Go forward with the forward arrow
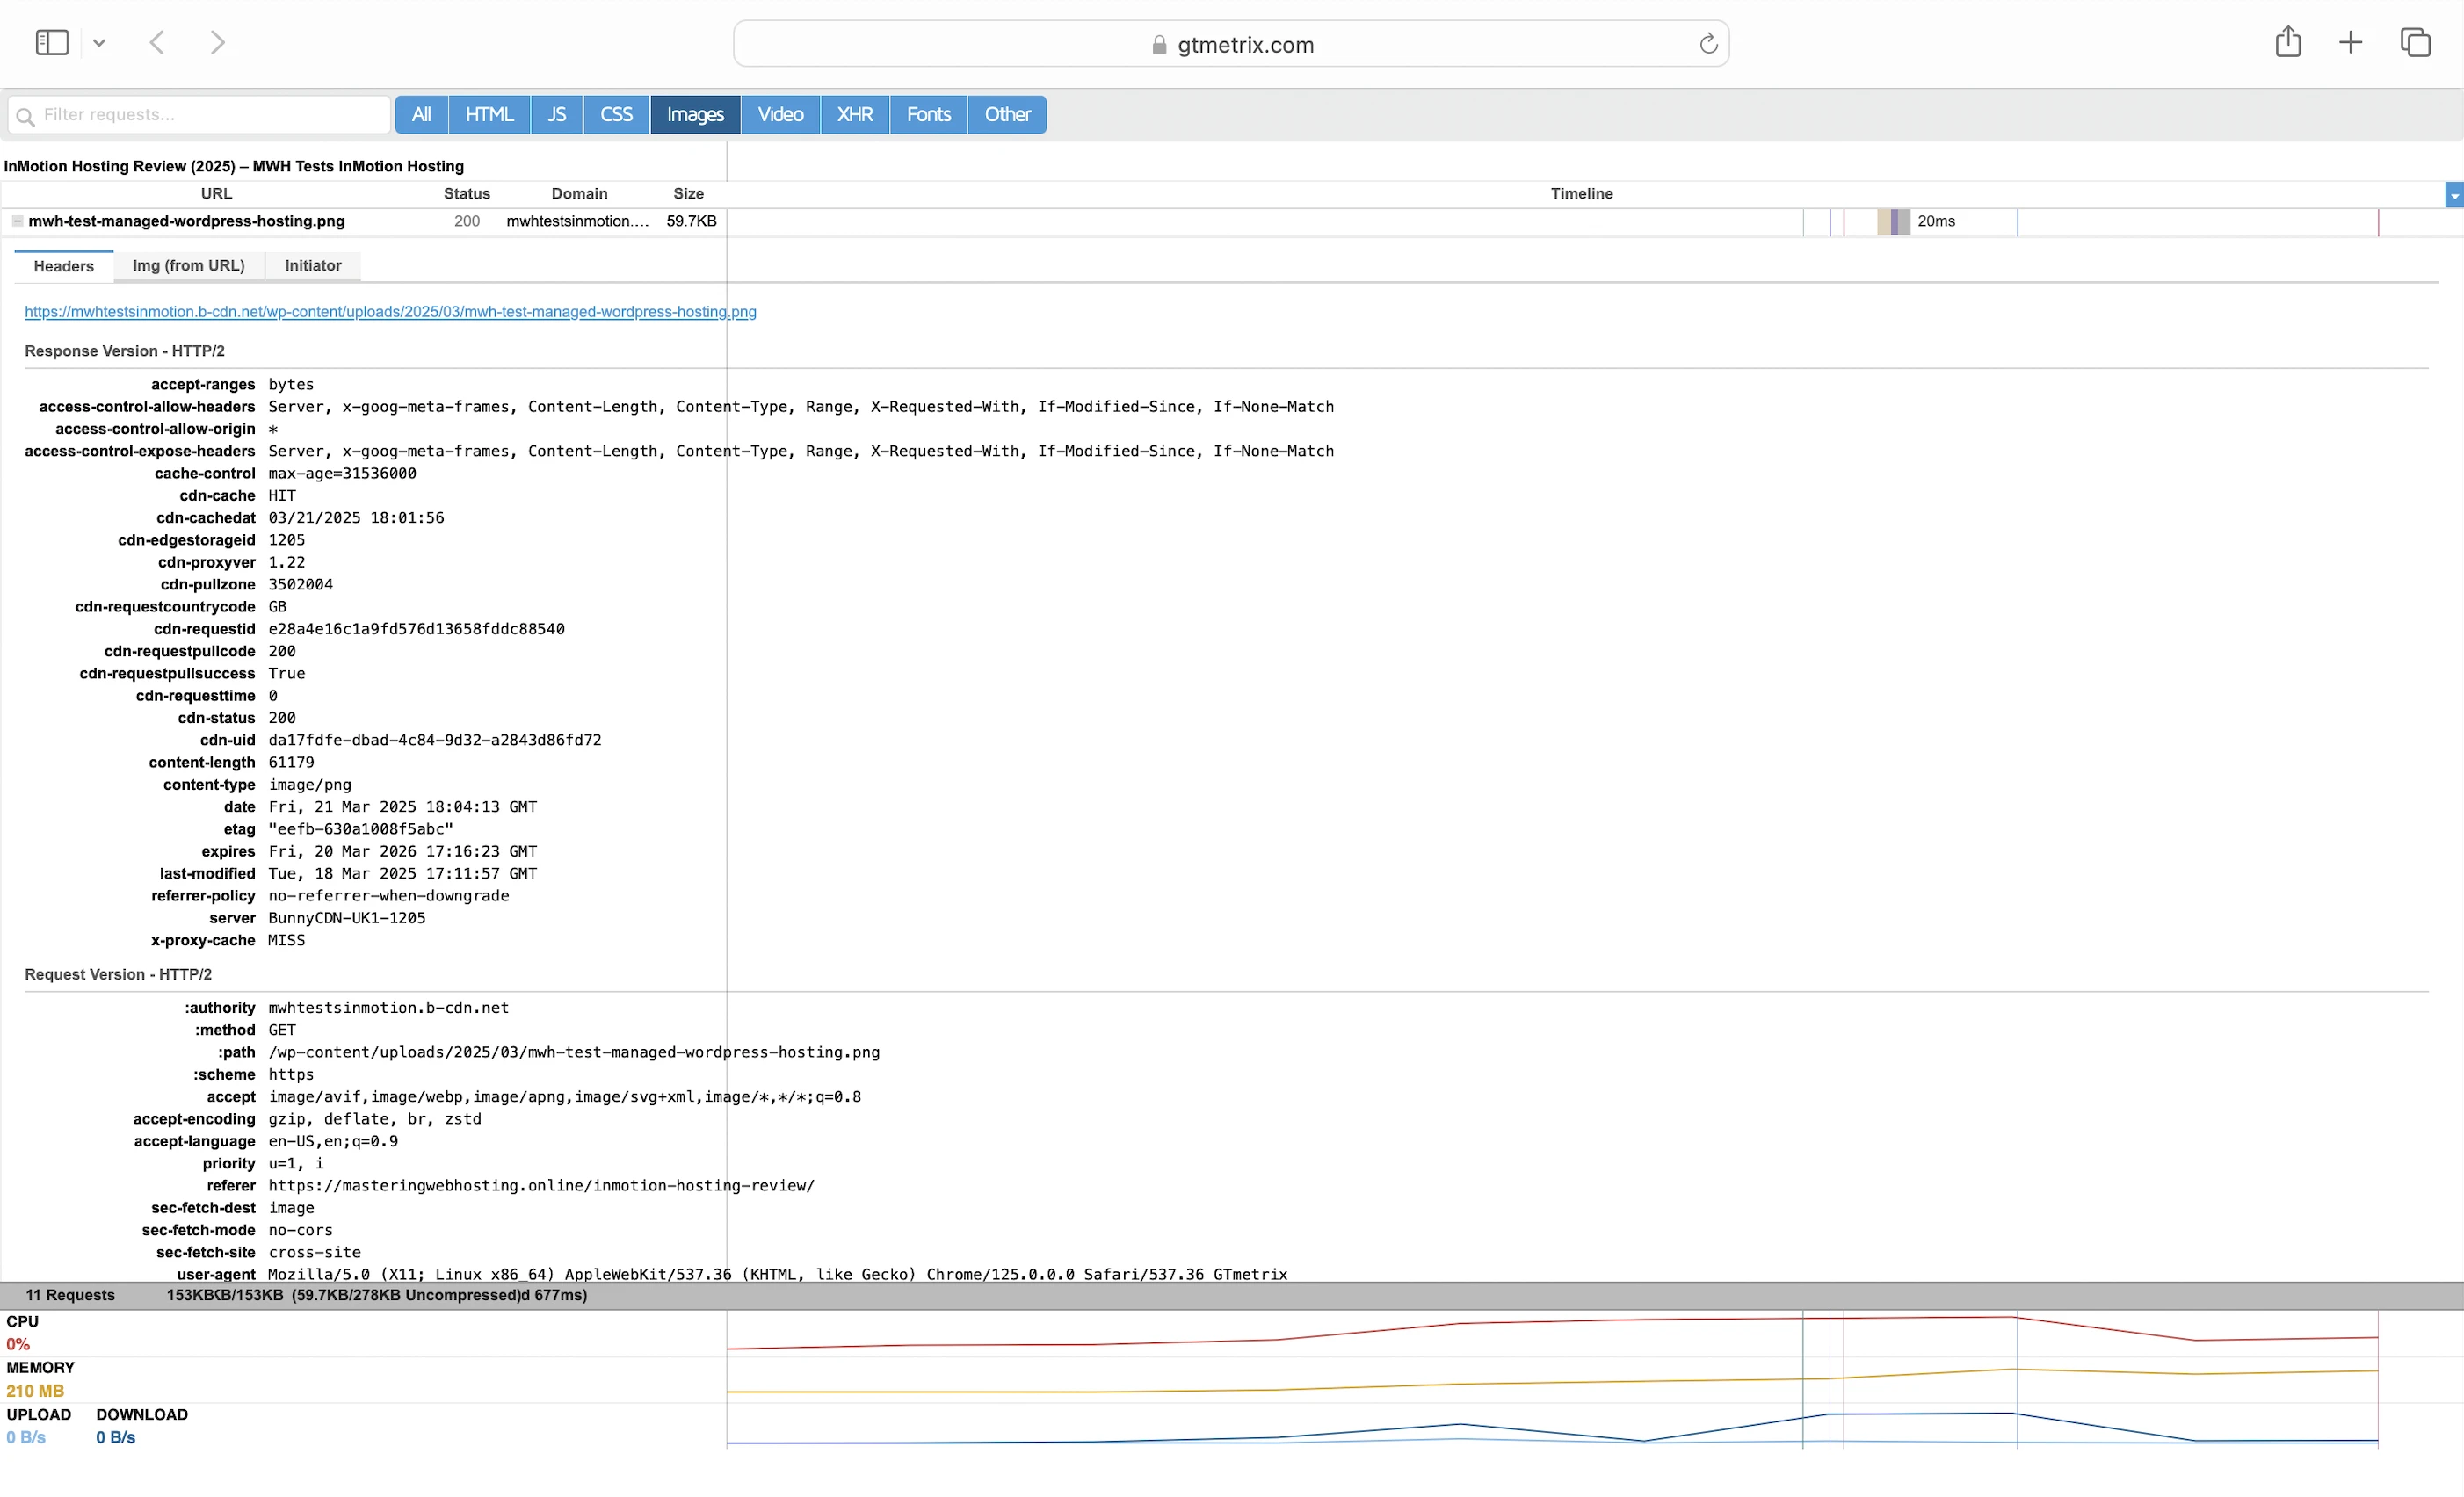The height and width of the screenshot is (1497, 2464). 217,43
